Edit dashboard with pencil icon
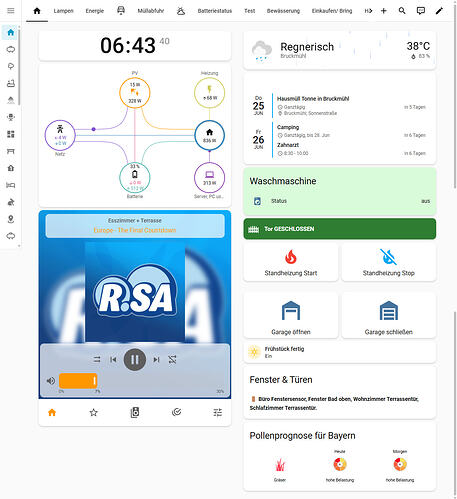The image size is (457, 499). pos(439,11)
